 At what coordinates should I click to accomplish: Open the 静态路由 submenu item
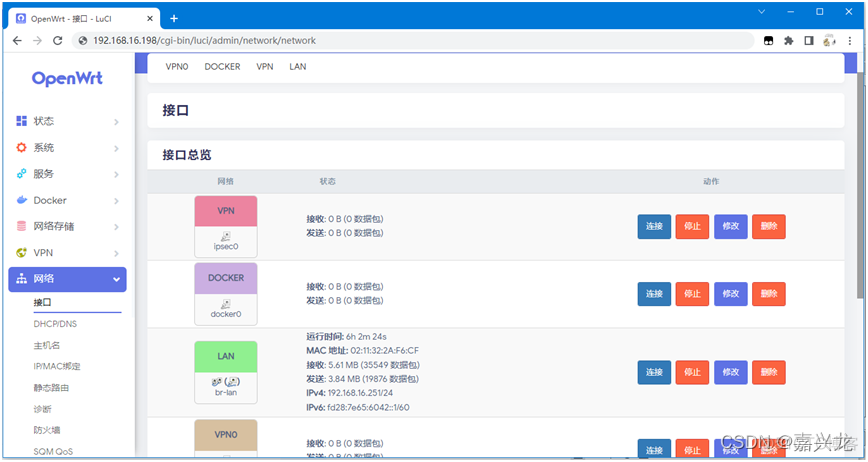51,388
